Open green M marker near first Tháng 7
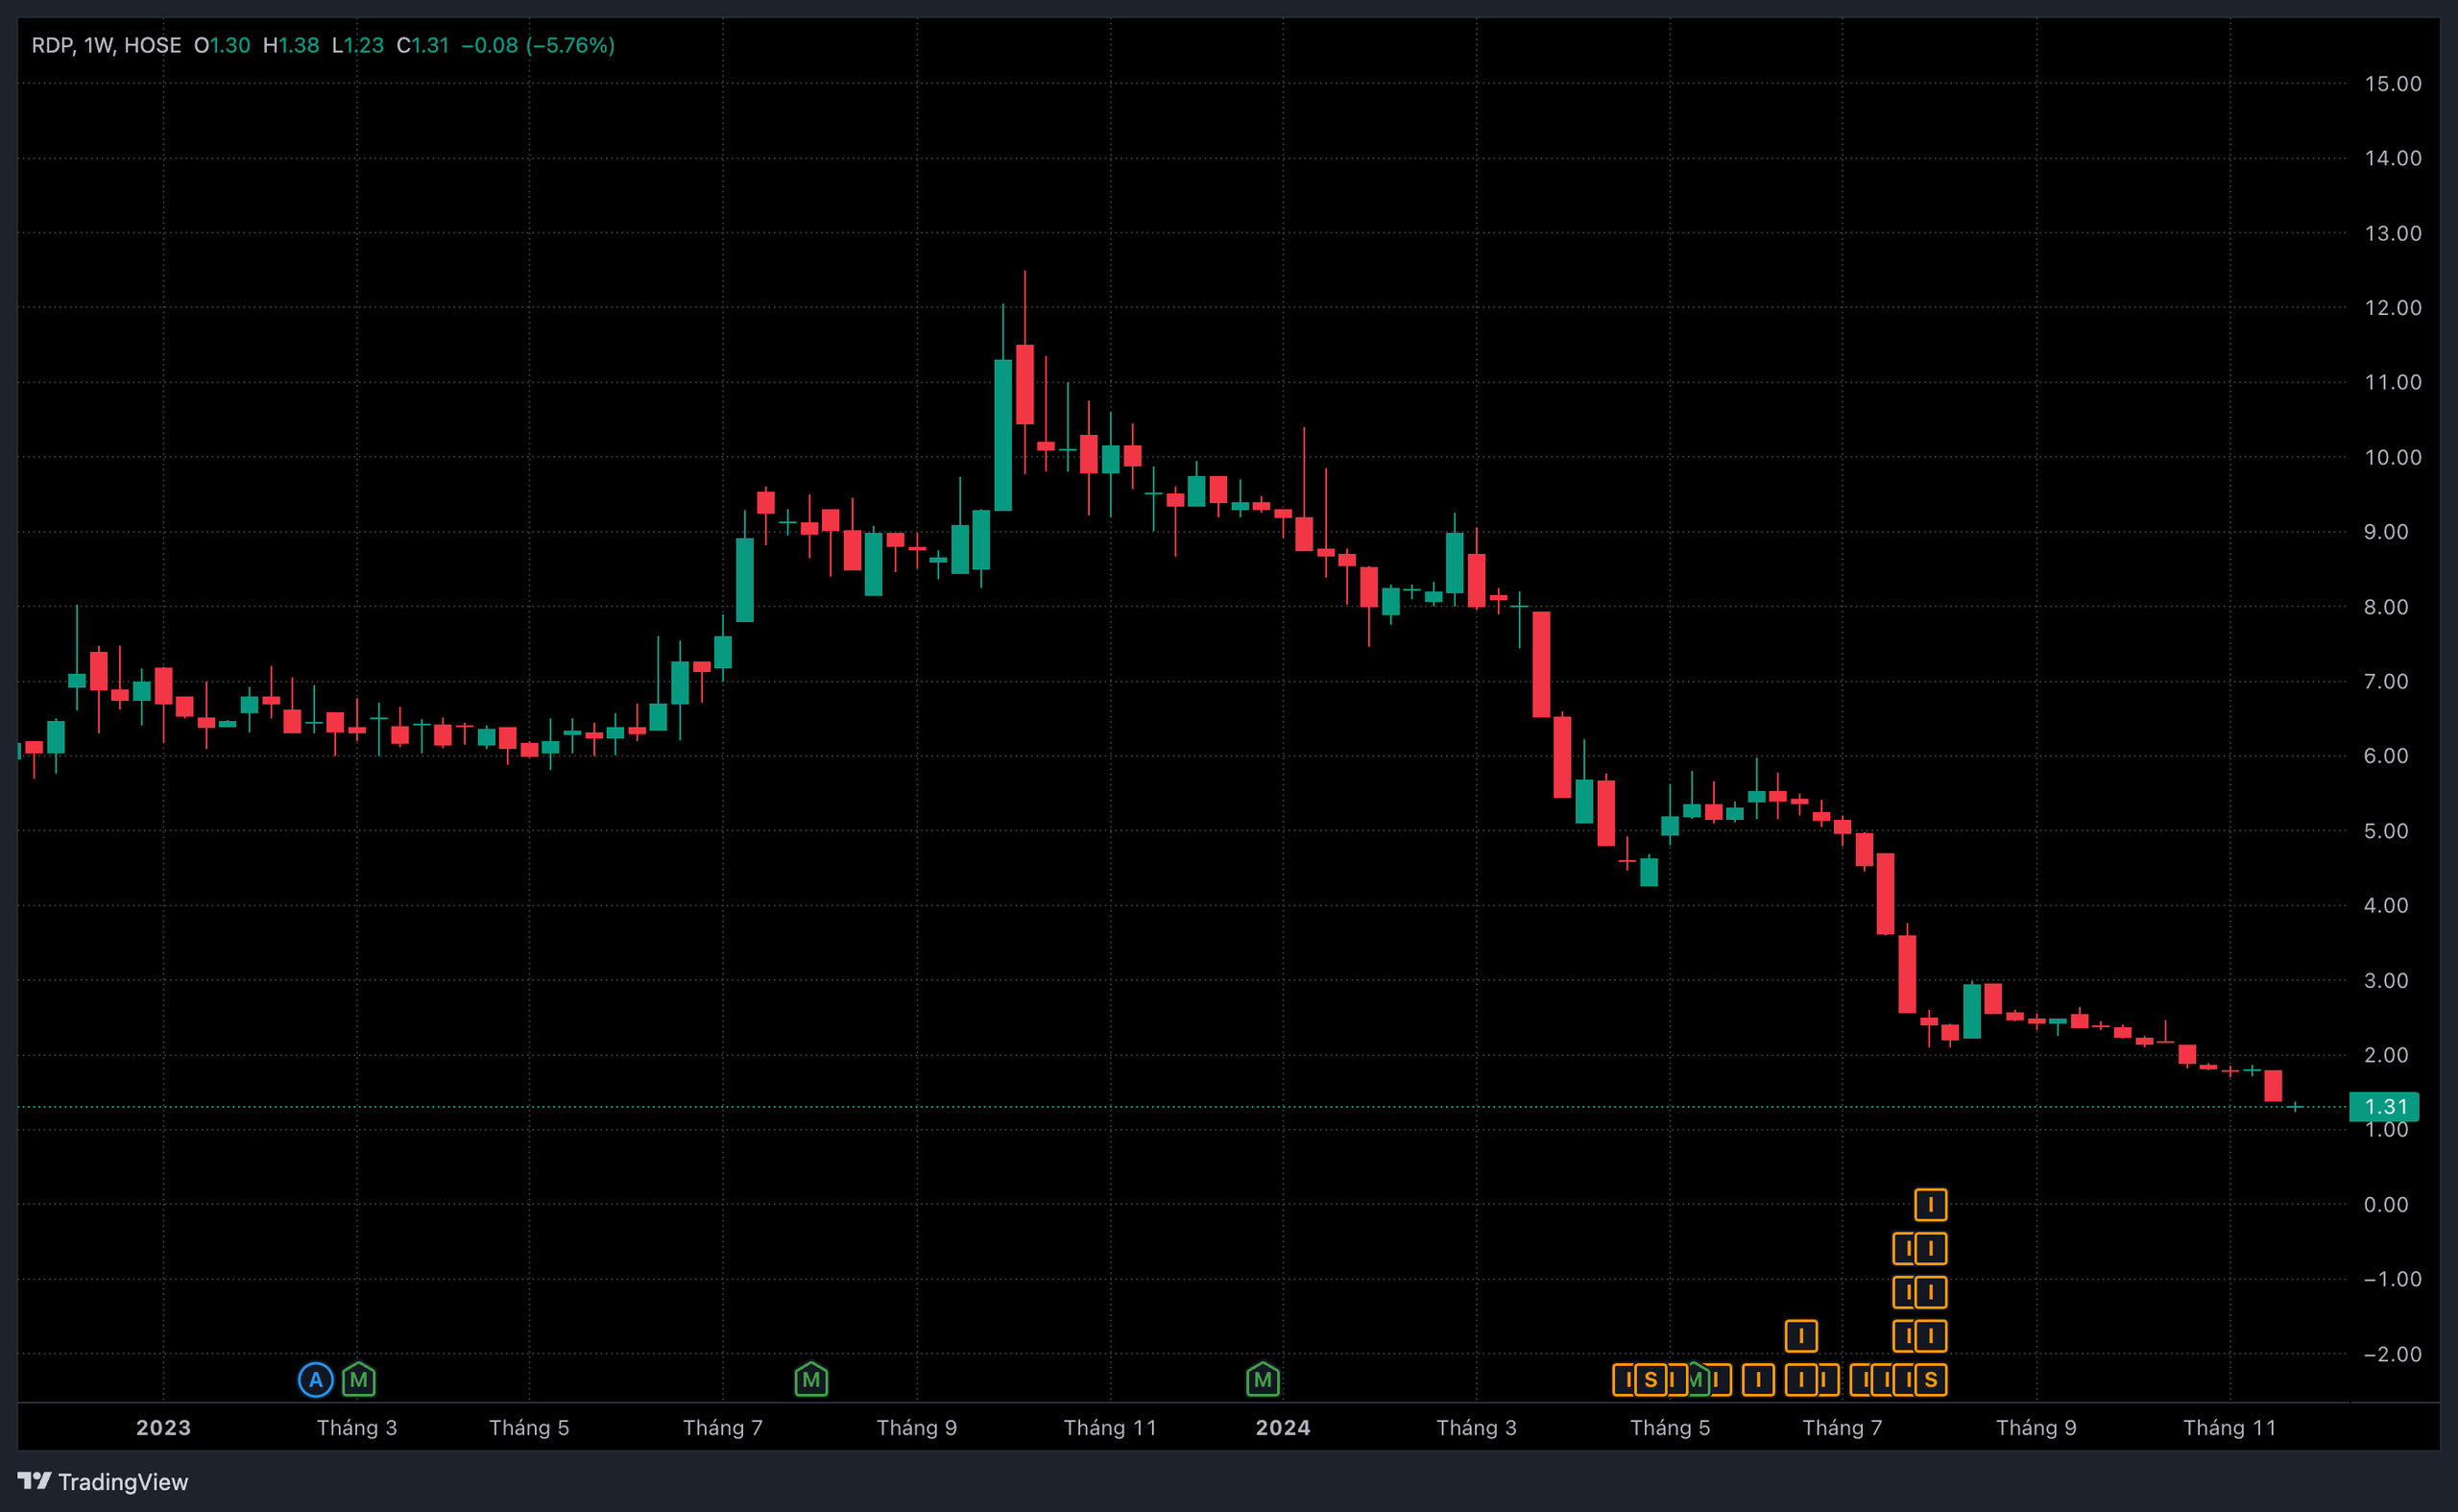 [811, 1380]
